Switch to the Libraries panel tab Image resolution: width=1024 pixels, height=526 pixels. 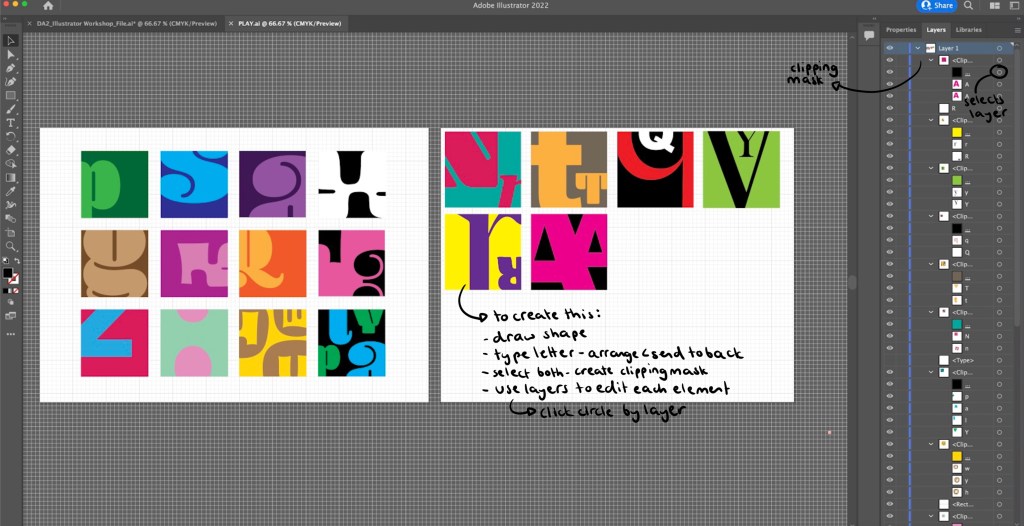click(x=968, y=30)
